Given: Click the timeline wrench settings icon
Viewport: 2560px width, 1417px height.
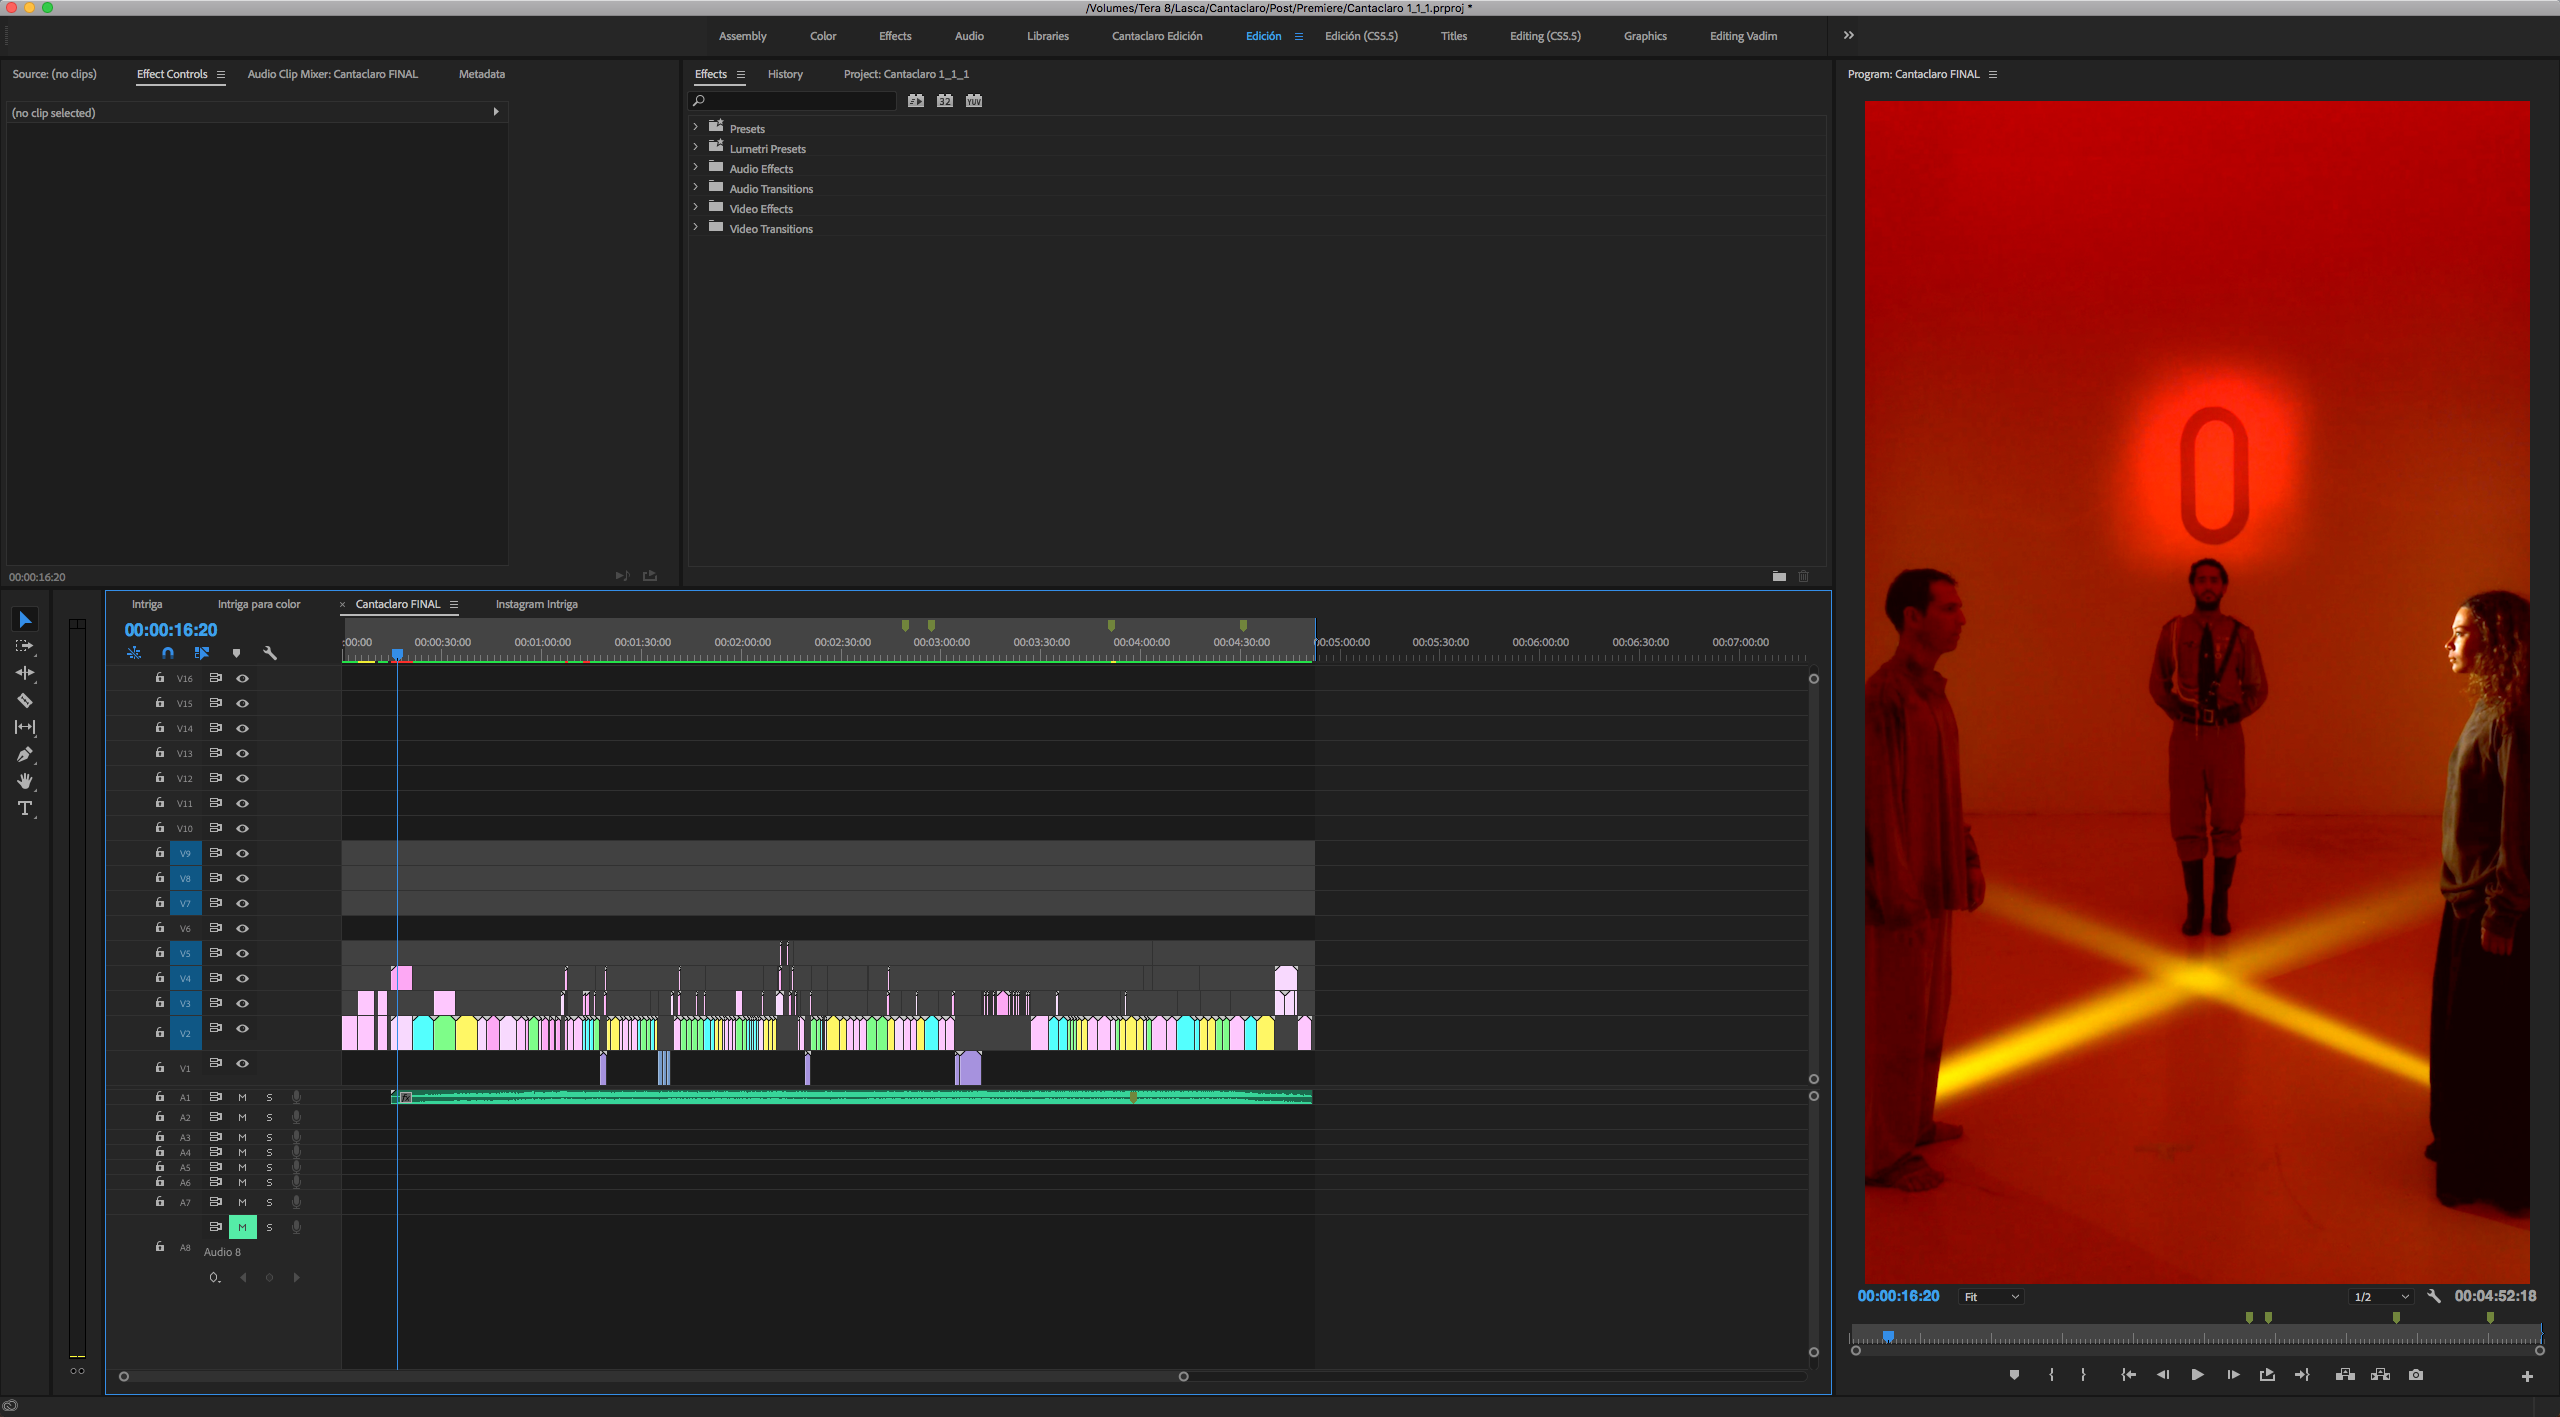Looking at the screenshot, I should [x=269, y=653].
